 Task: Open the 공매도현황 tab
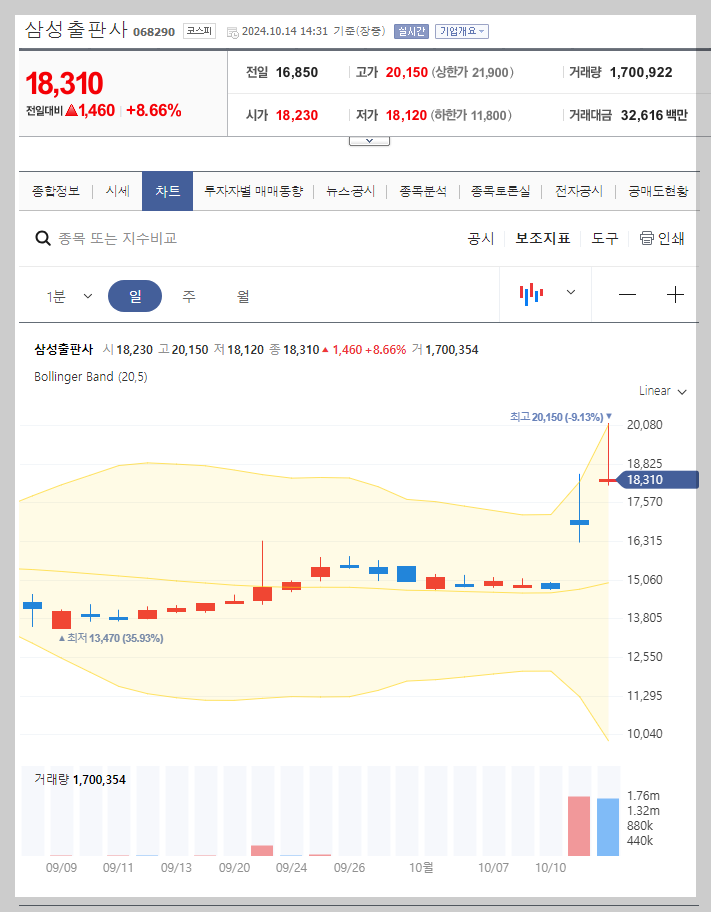[657, 191]
